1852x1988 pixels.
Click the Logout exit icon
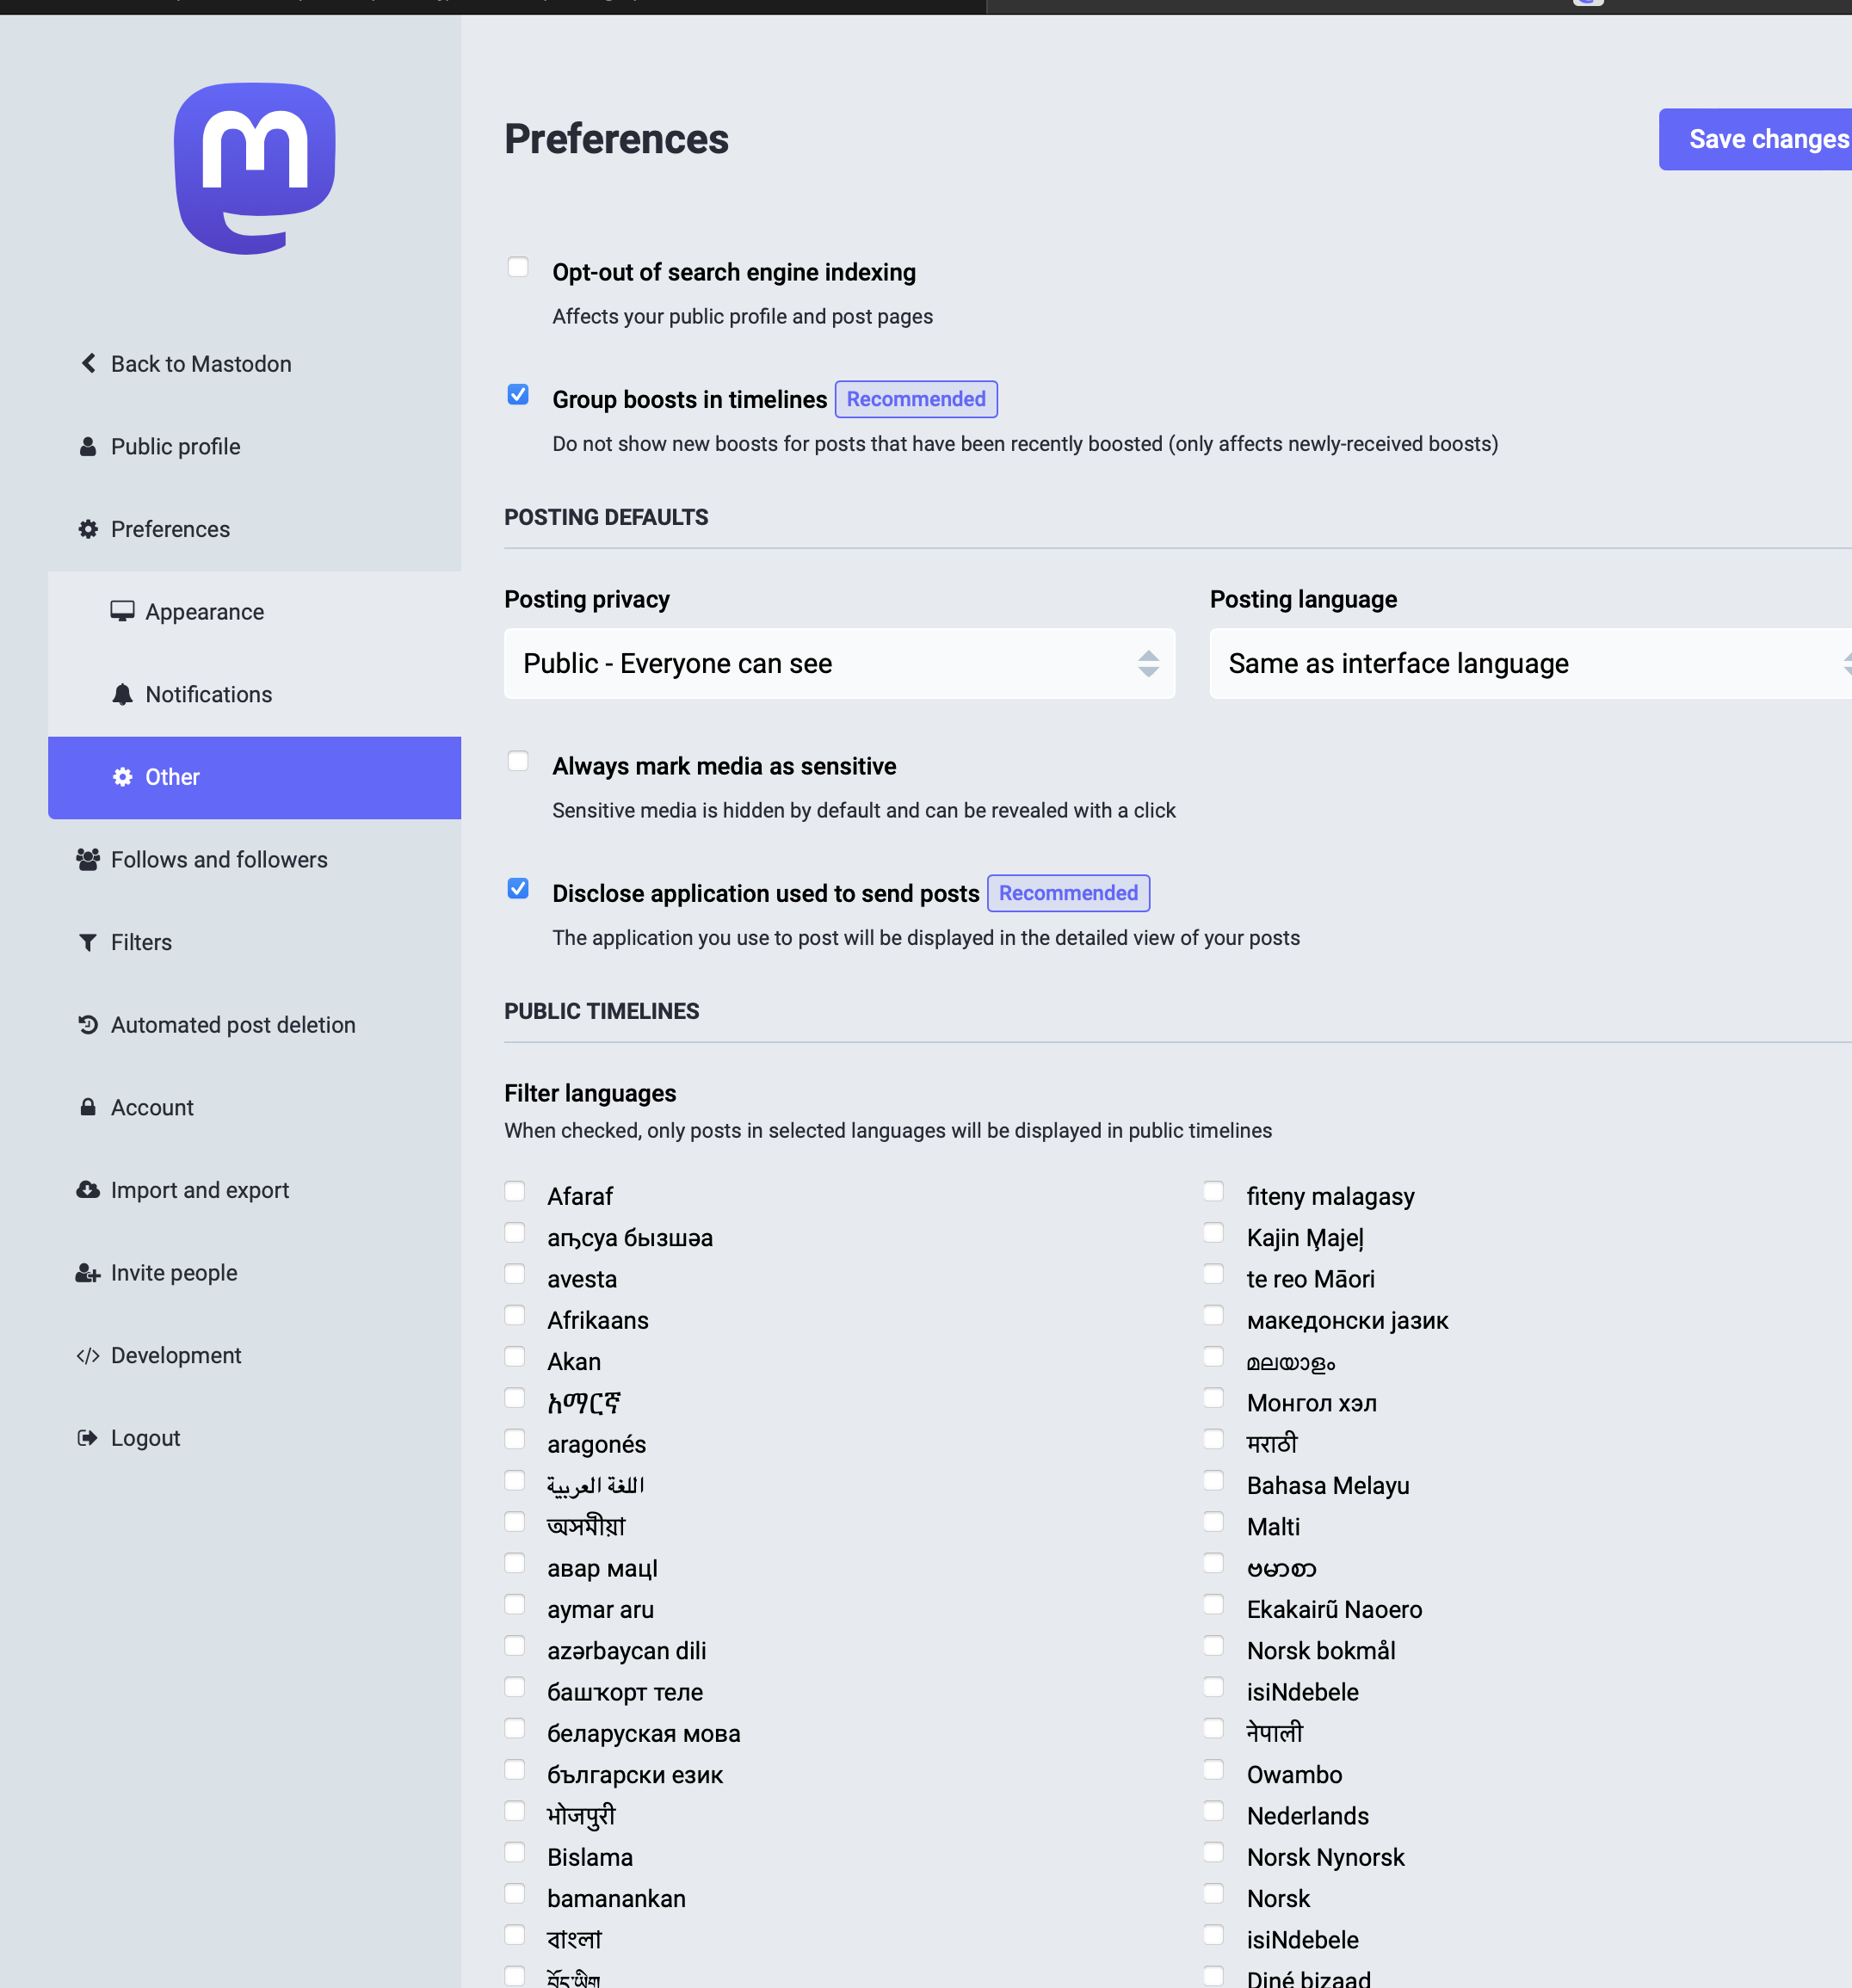[88, 1437]
